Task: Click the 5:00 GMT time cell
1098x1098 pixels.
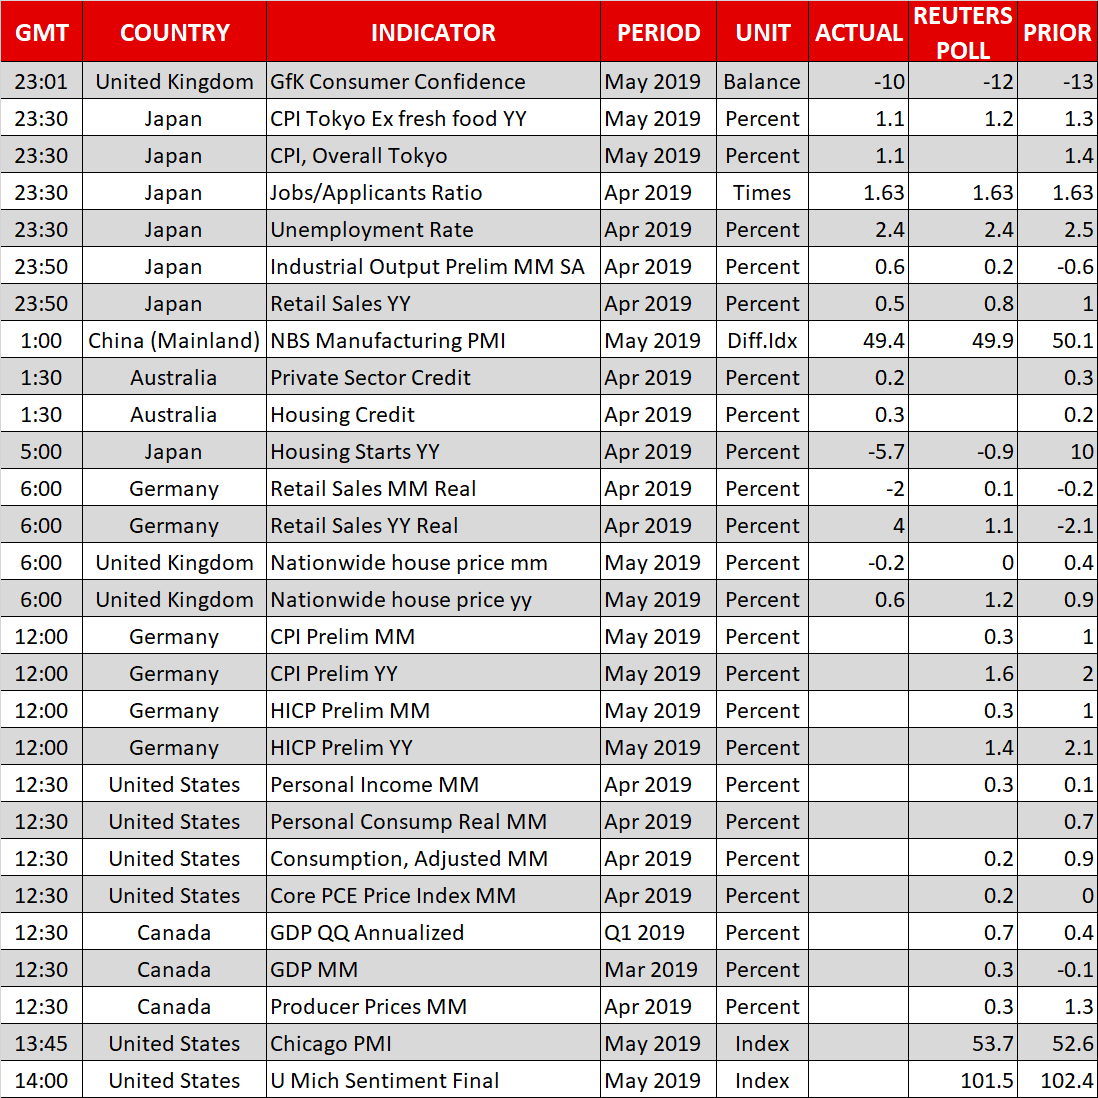Action: [41, 452]
